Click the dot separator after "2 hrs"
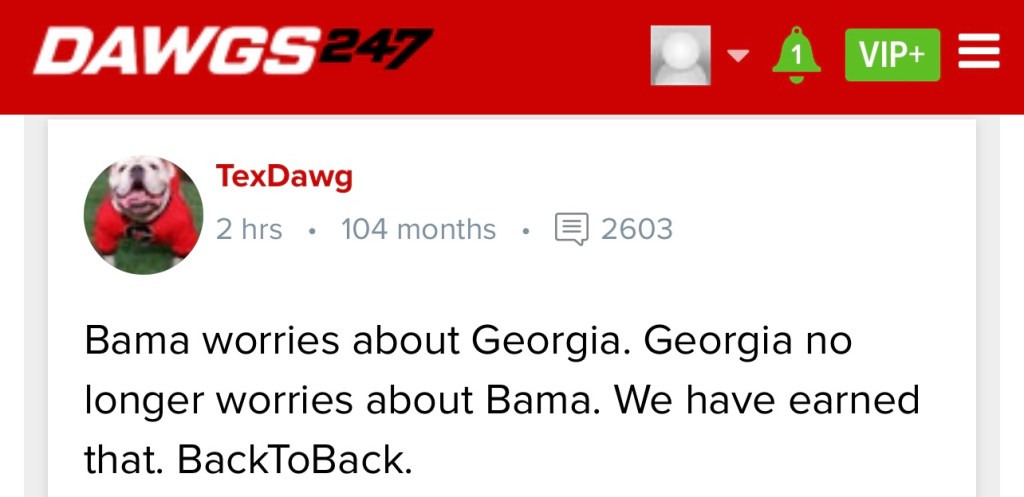This screenshot has width=1024, height=497. (x=312, y=231)
